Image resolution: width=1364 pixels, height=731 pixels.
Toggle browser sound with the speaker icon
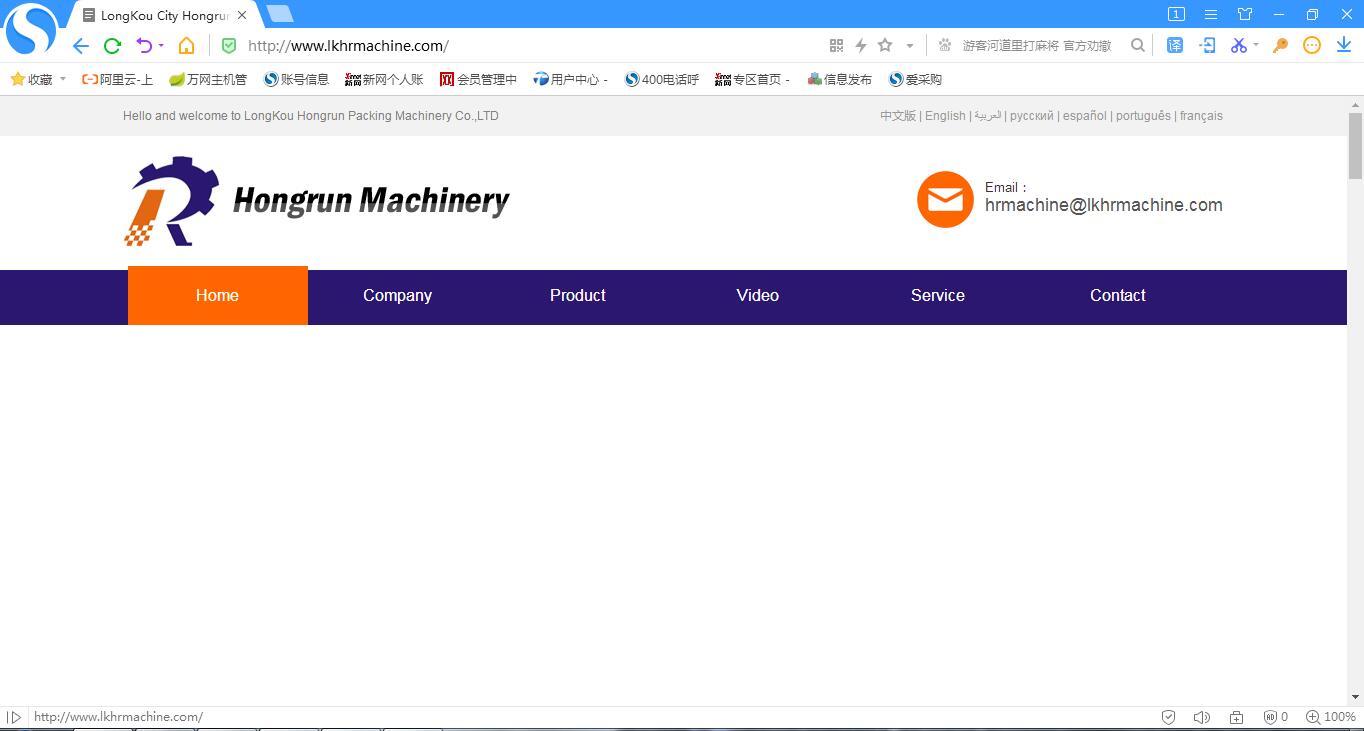[x=1201, y=717]
